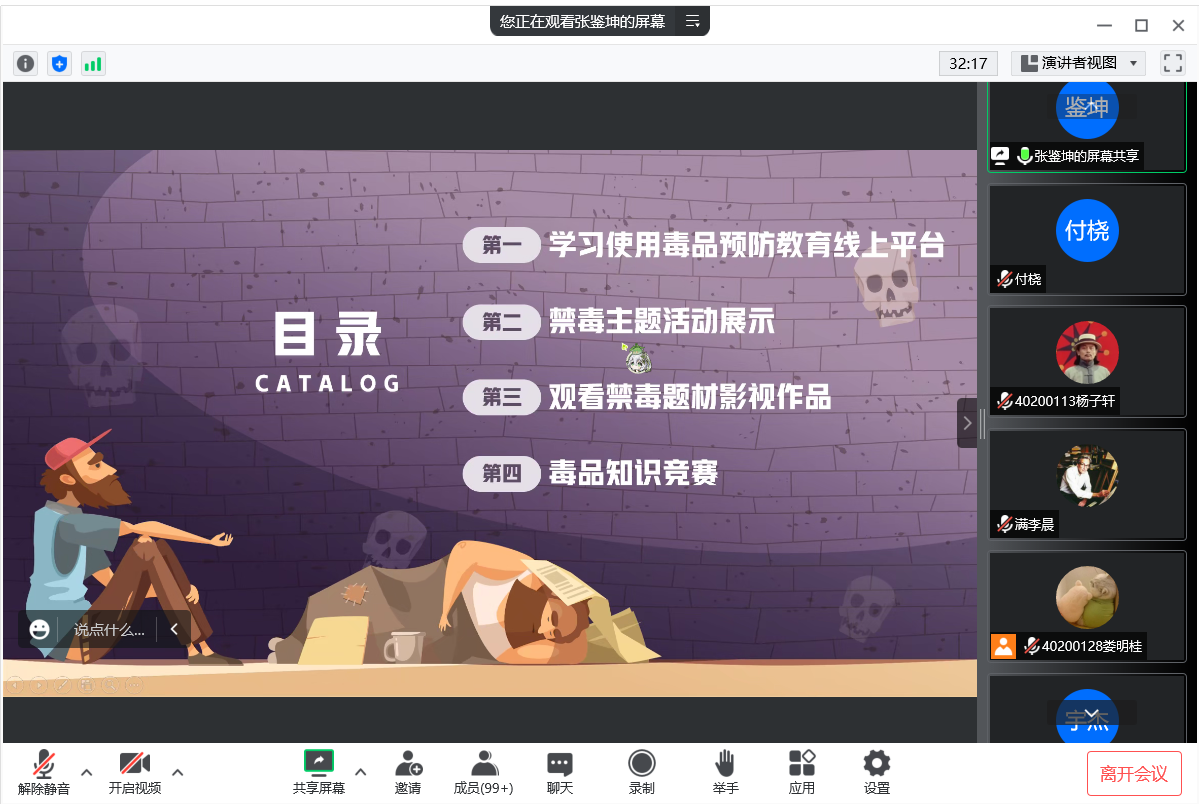The width and height of the screenshot is (1199, 804).
Task: Expand audio options arrow beside 解除静音
Action: pyautogui.click(x=87, y=772)
